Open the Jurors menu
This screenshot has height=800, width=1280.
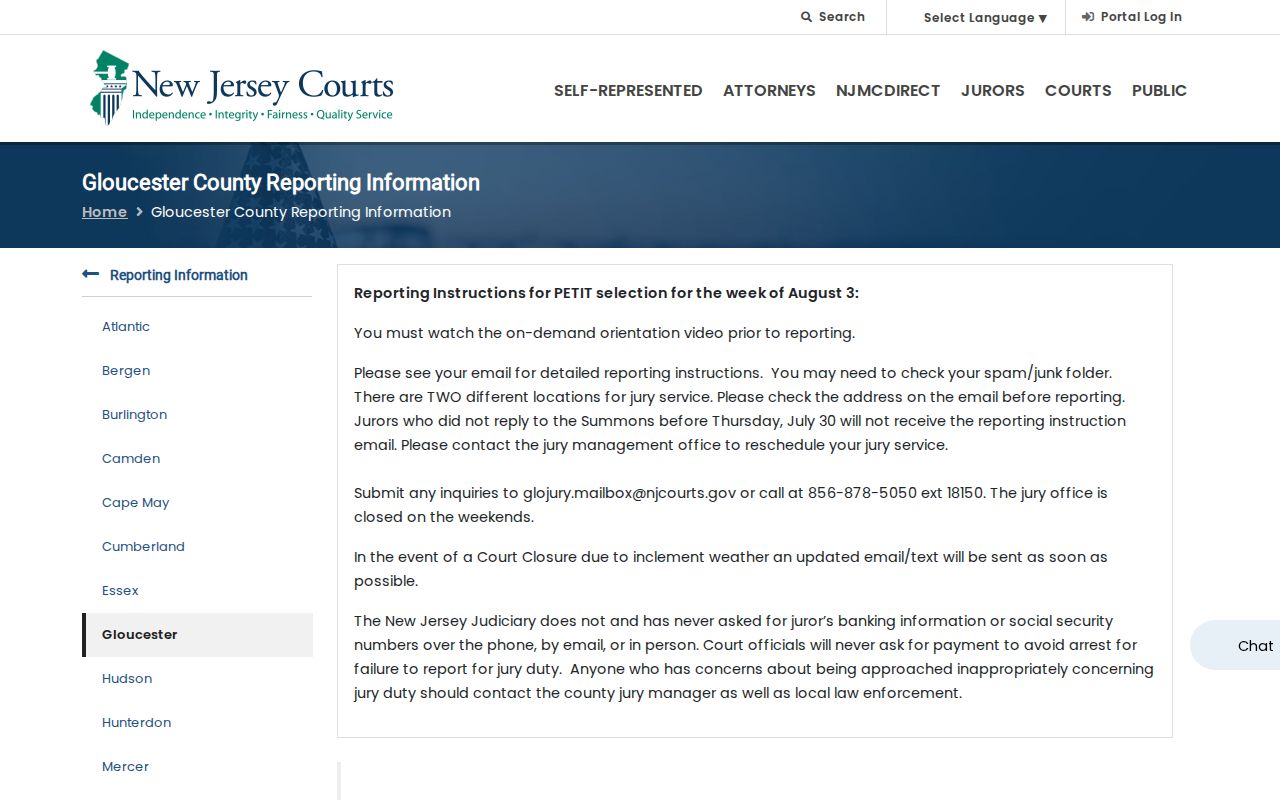click(993, 90)
